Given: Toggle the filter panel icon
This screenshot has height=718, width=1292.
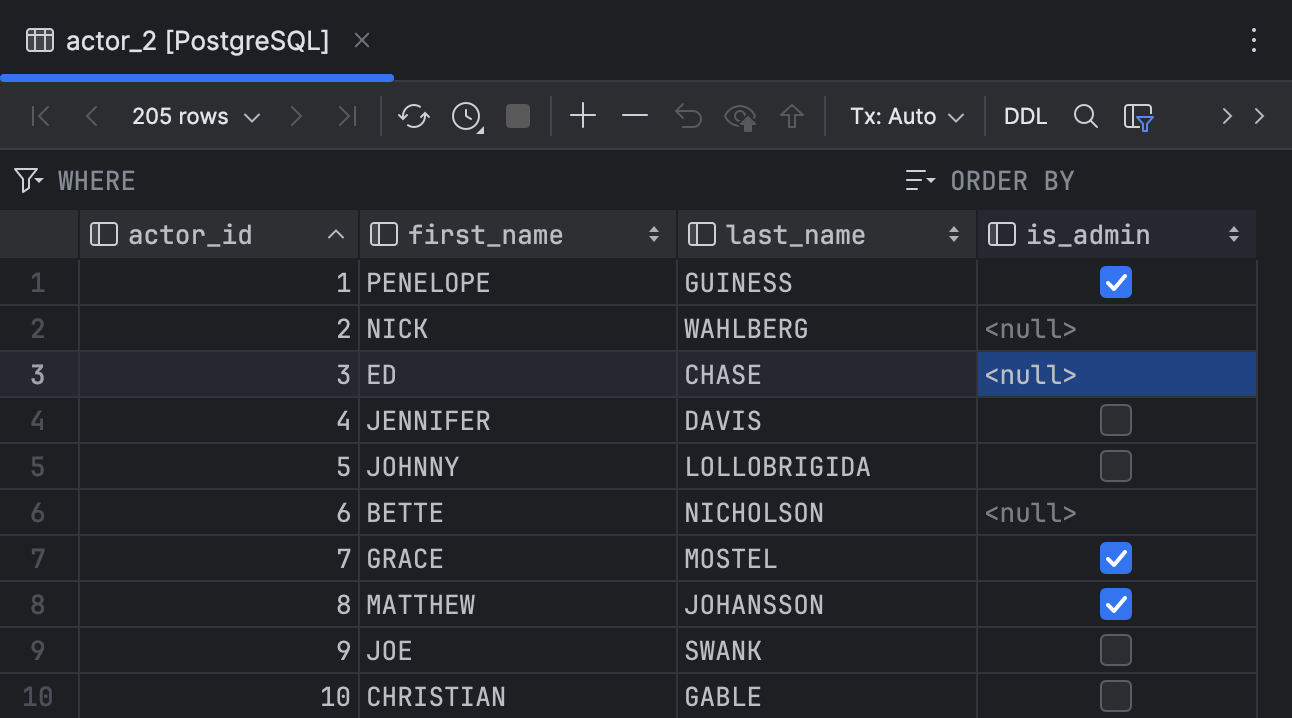Looking at the screenshot, I should [1139, 116].
